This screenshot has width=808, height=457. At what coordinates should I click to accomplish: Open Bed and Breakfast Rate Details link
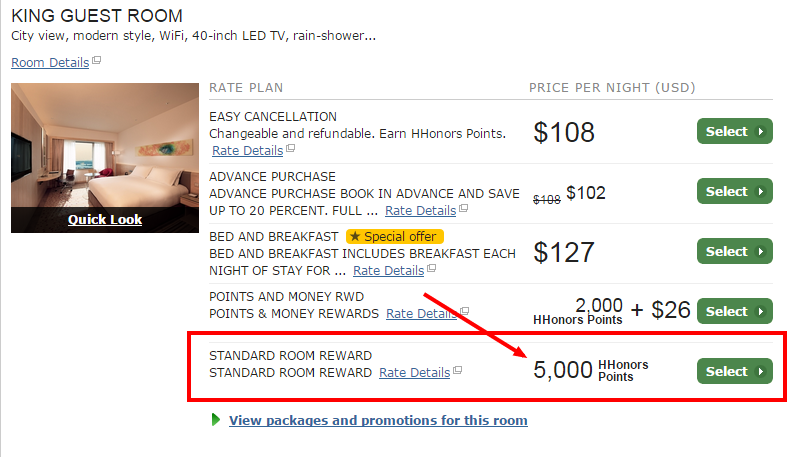pos(389,270)
